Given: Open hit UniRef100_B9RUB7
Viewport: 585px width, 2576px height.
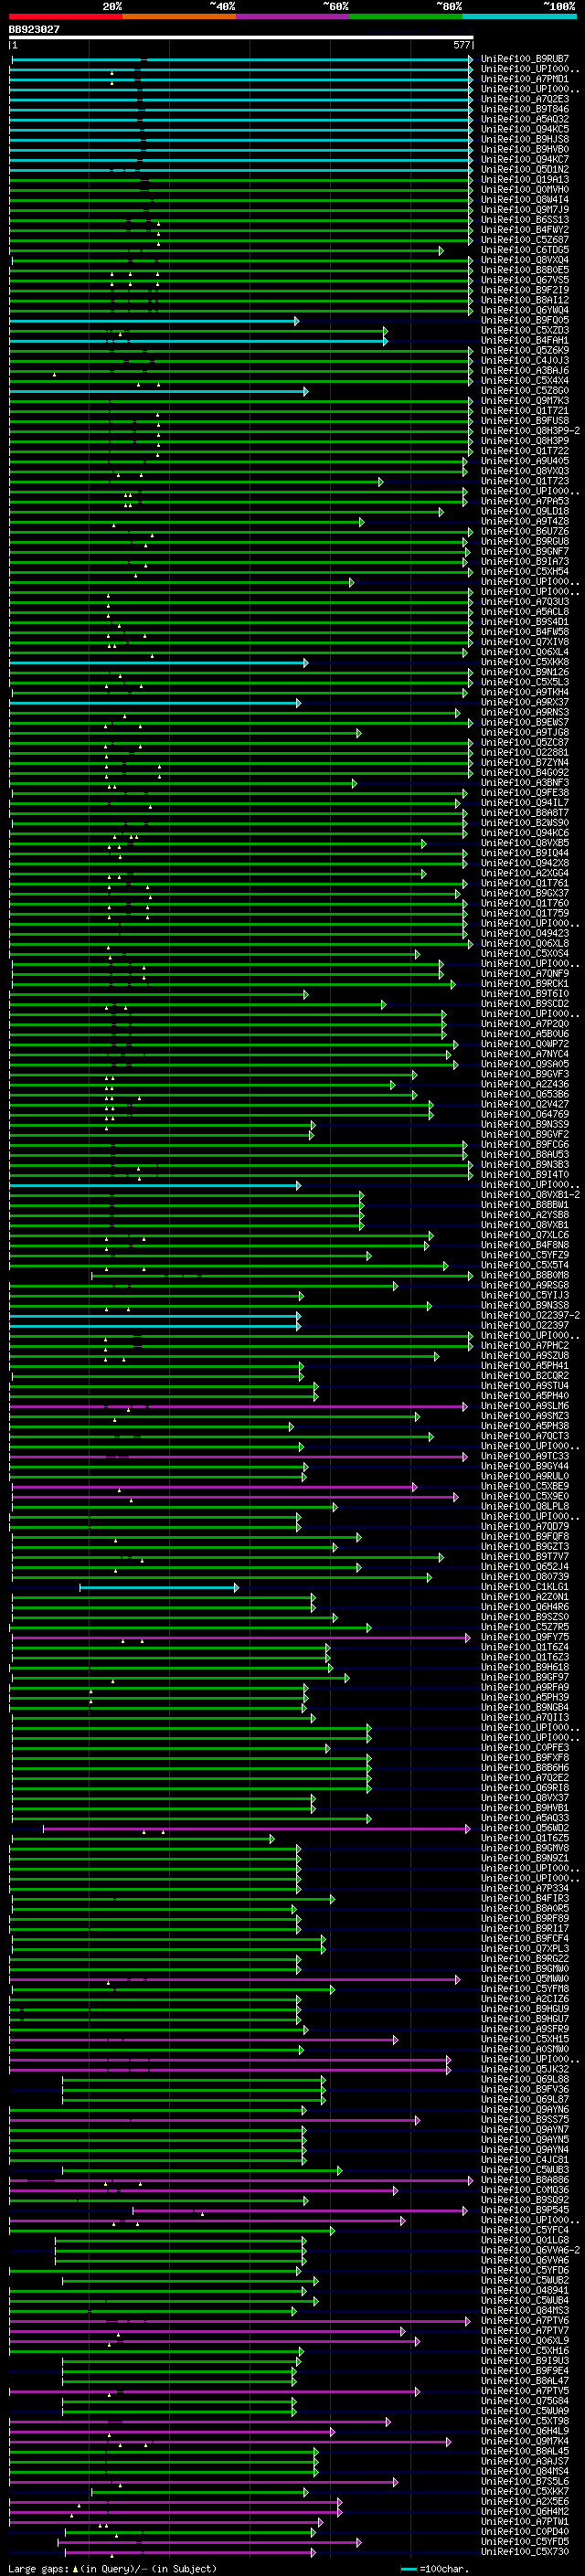Looking at the screenshot, I should [x=524, y=59].
